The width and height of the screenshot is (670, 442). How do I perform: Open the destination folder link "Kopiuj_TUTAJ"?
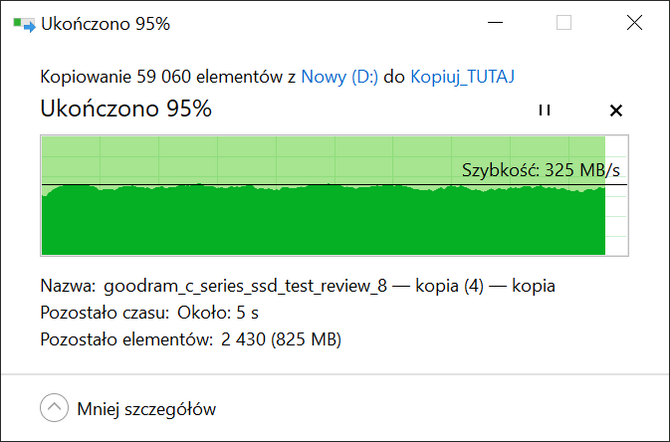click(462, 76)
